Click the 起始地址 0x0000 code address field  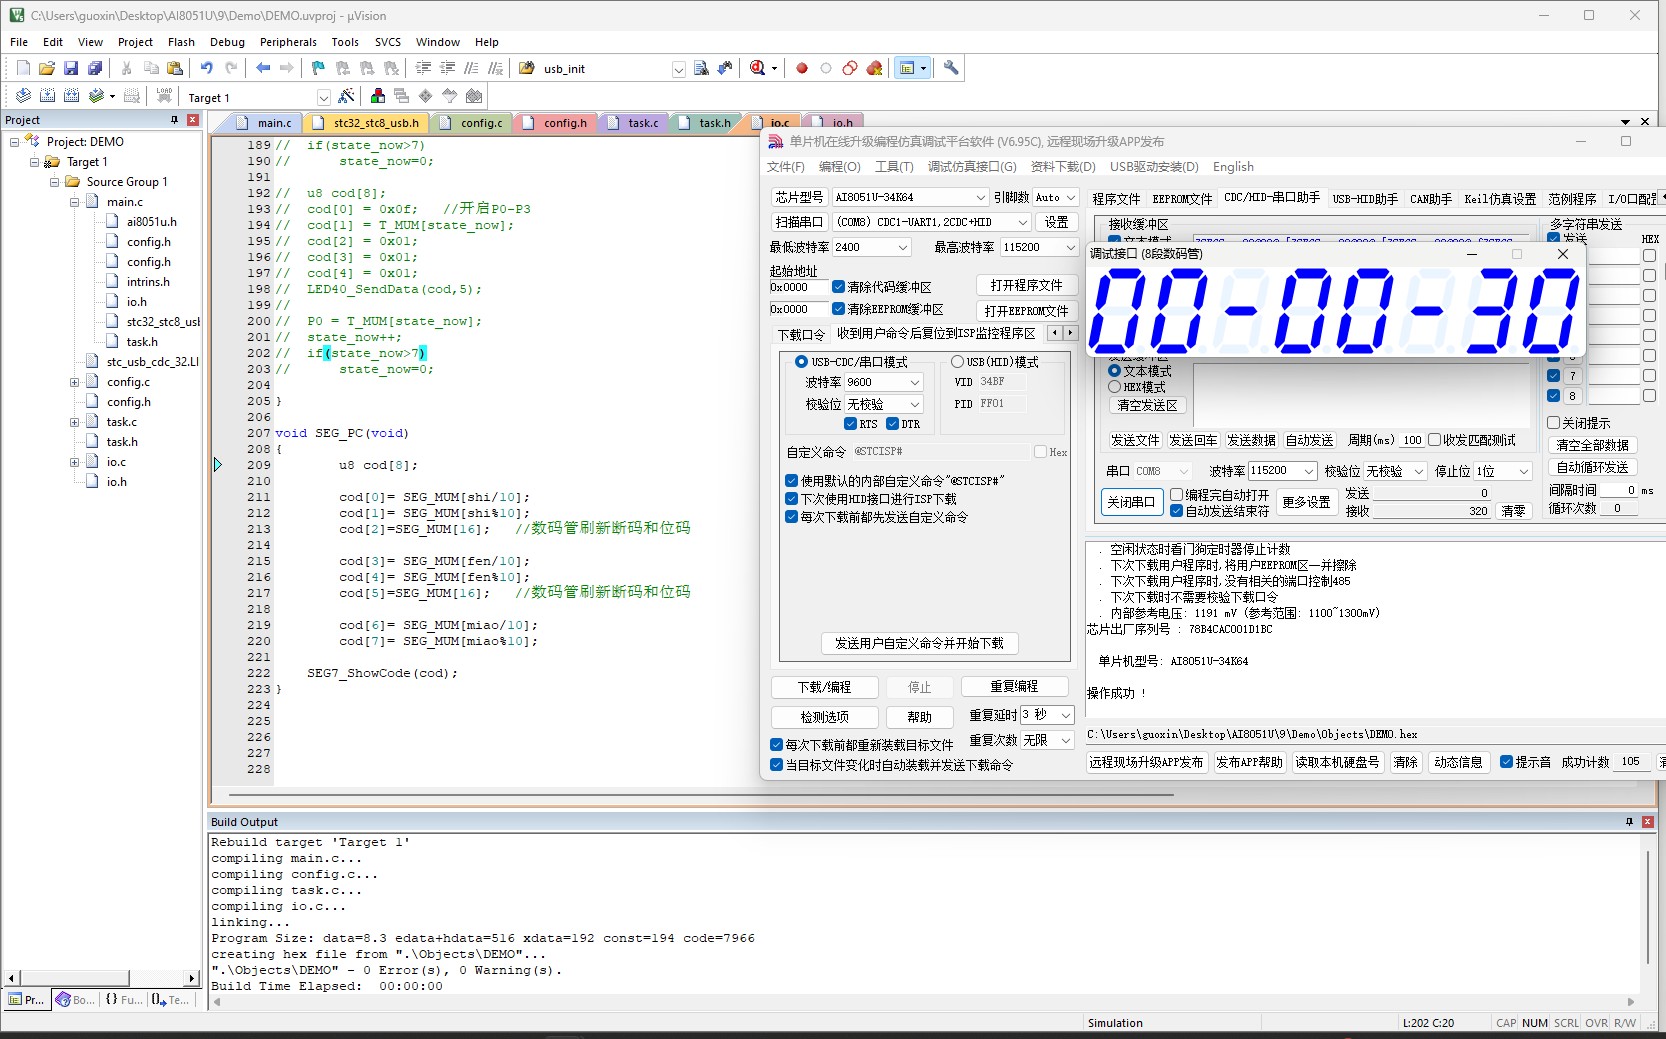[x=798, y=287]
